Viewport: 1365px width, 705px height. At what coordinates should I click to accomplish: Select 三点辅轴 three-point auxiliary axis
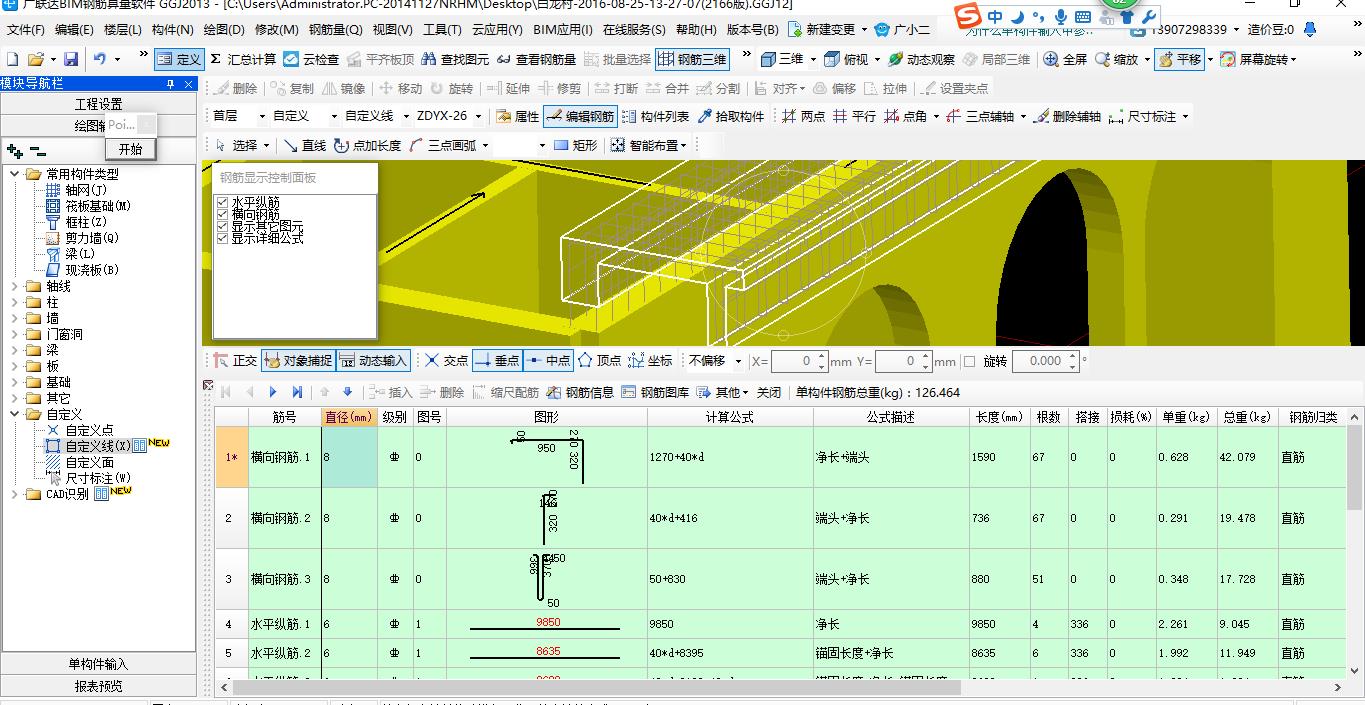point(980,116)
